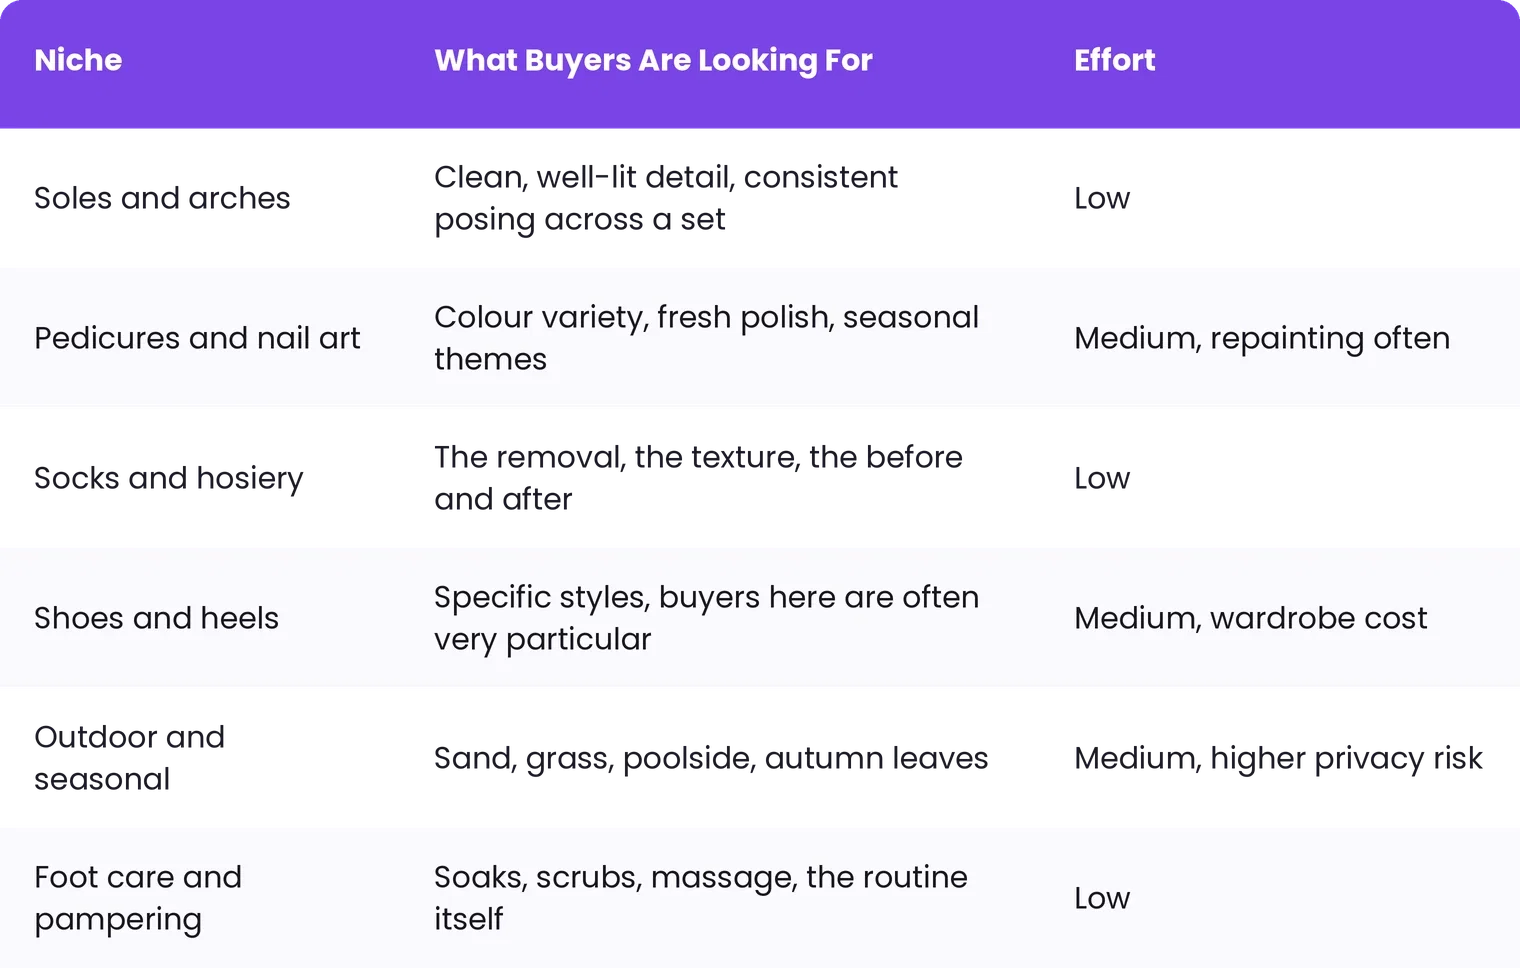Click the Niche column header
1520x968 pixels.
point(78,60)
